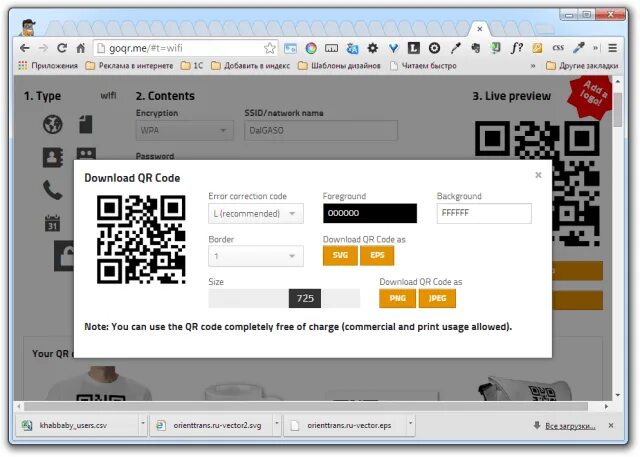This screenshot has width=640, height=457.
Task: Close the downloads bar
Action: pos(611,425)
